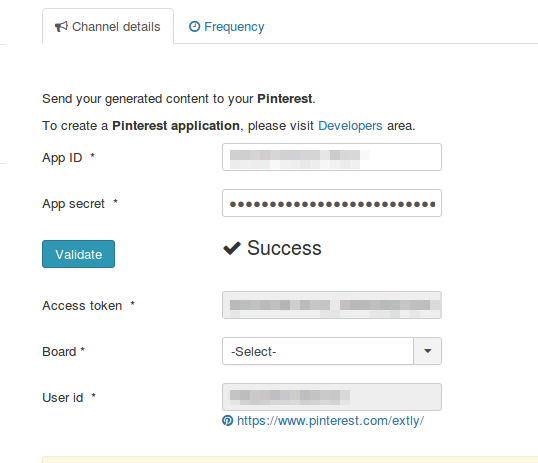The image size is (538, 463).
Task: Switch to the Channel details tab
Action: point(108,26)
